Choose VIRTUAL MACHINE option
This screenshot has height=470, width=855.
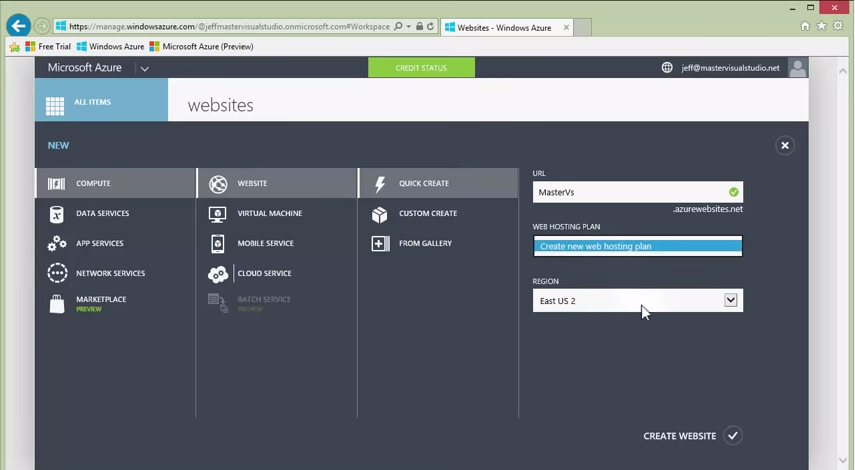pyautogui.click(x=276, y=214)
